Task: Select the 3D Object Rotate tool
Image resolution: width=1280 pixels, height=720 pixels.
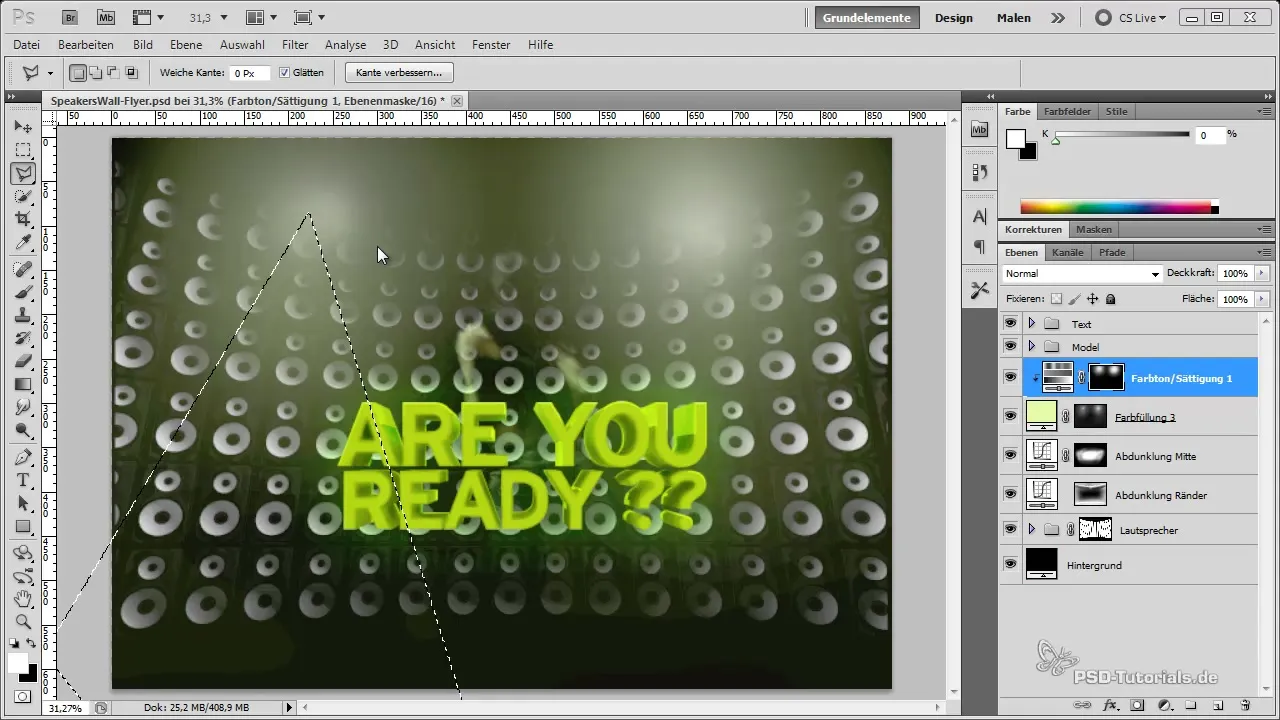Action: coord(23,553)
